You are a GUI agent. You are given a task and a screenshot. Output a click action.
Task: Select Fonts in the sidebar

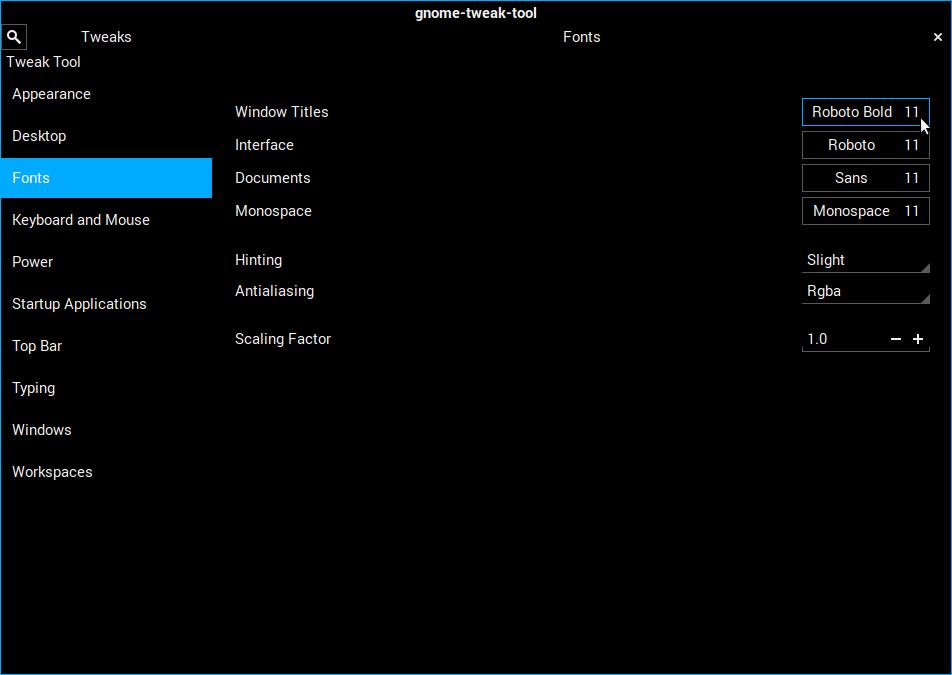(x=31, y=178)
